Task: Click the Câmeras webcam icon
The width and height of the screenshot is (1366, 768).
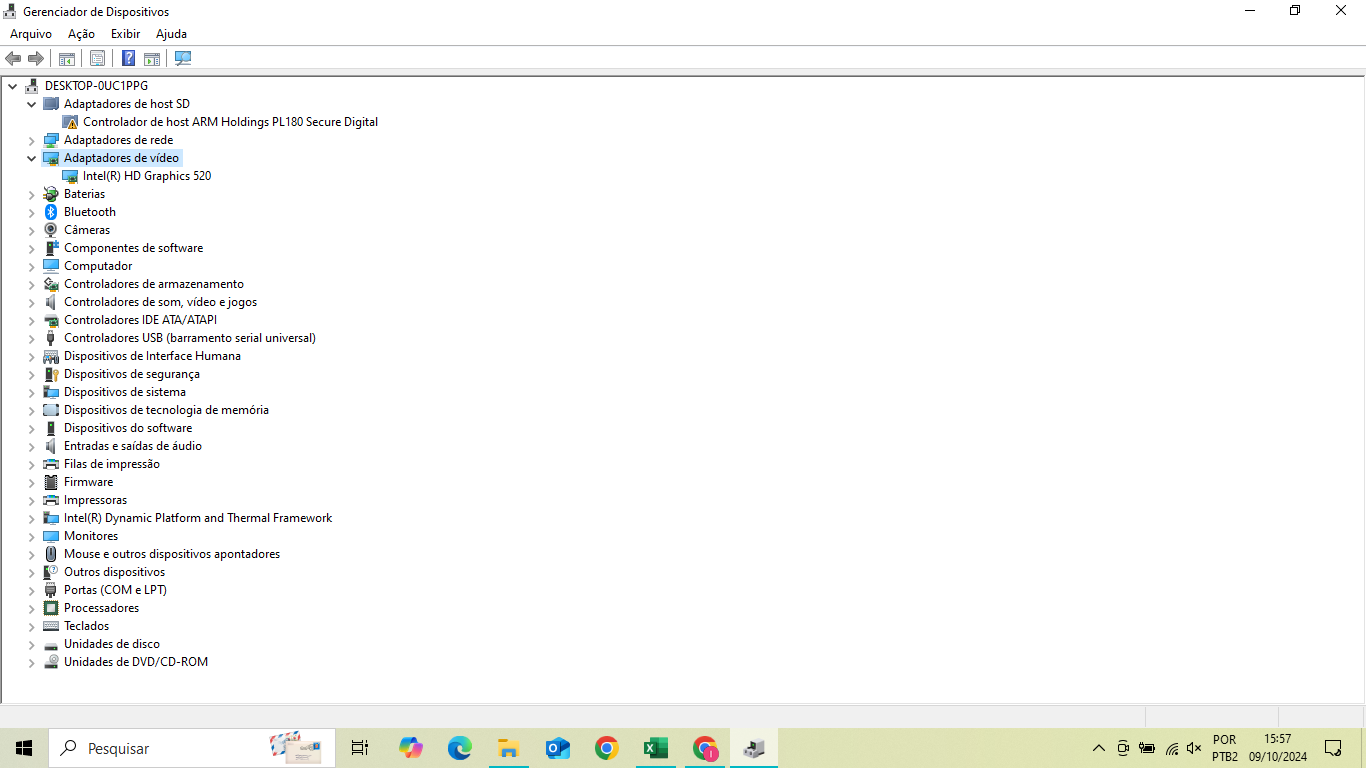Action: (x=51, y=230)
